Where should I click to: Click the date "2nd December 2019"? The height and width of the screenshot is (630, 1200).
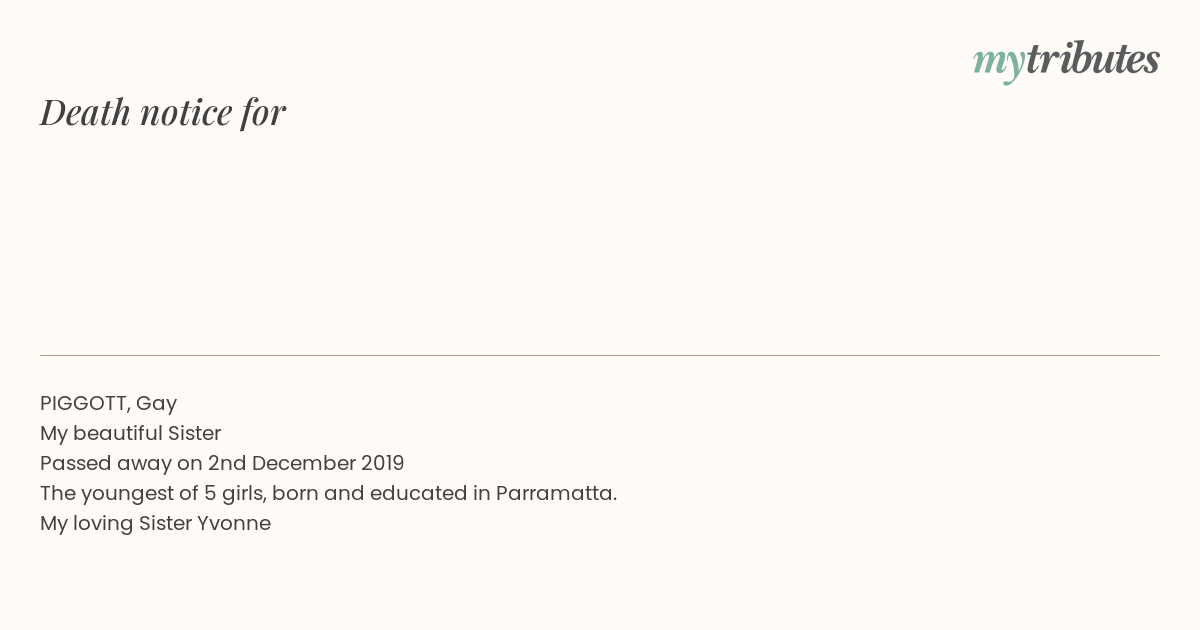point(306,464)
